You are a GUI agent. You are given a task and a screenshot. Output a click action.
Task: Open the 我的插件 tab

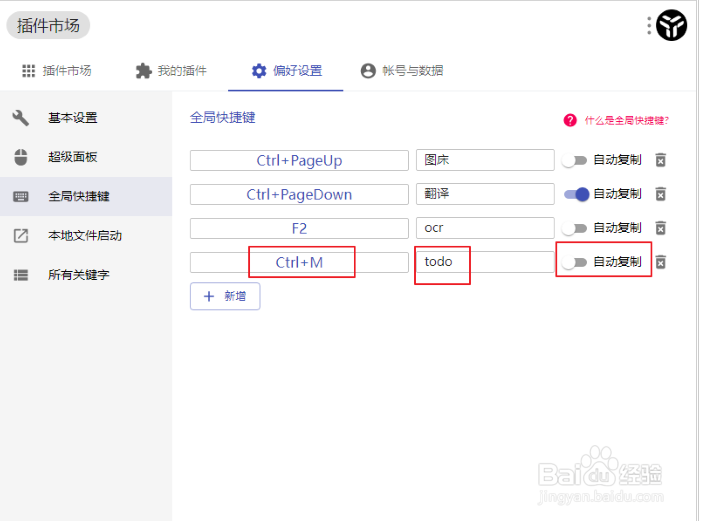(171, 71)
